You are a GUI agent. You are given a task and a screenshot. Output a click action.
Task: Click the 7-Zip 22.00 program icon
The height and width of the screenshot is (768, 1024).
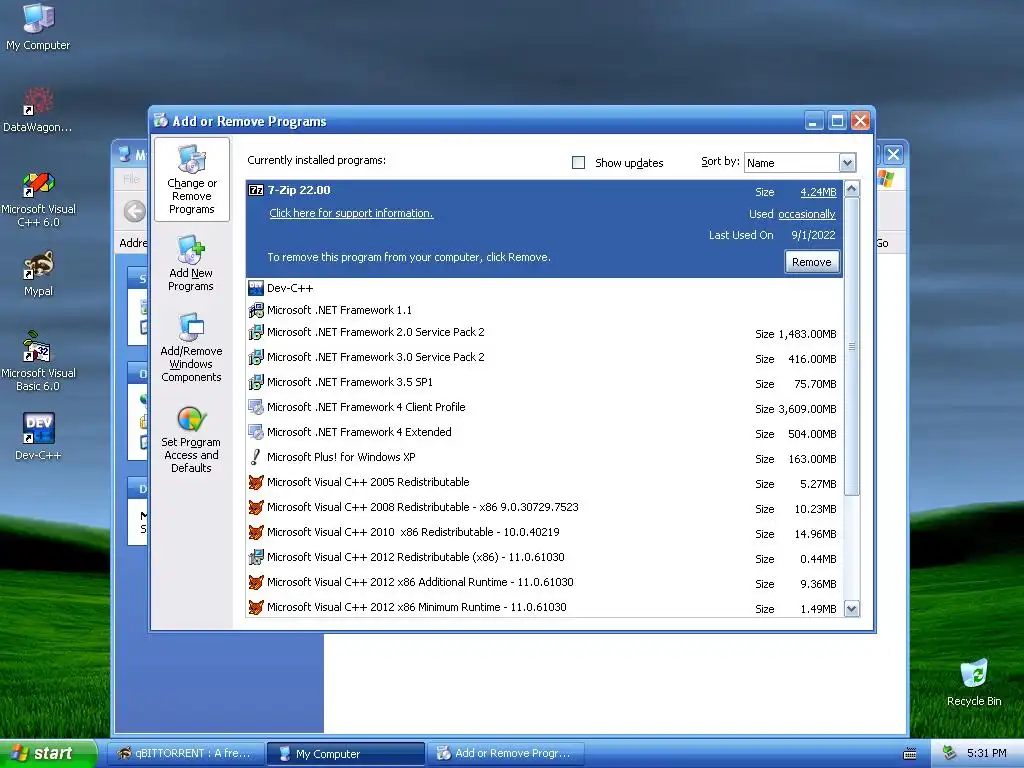(256, 190)
